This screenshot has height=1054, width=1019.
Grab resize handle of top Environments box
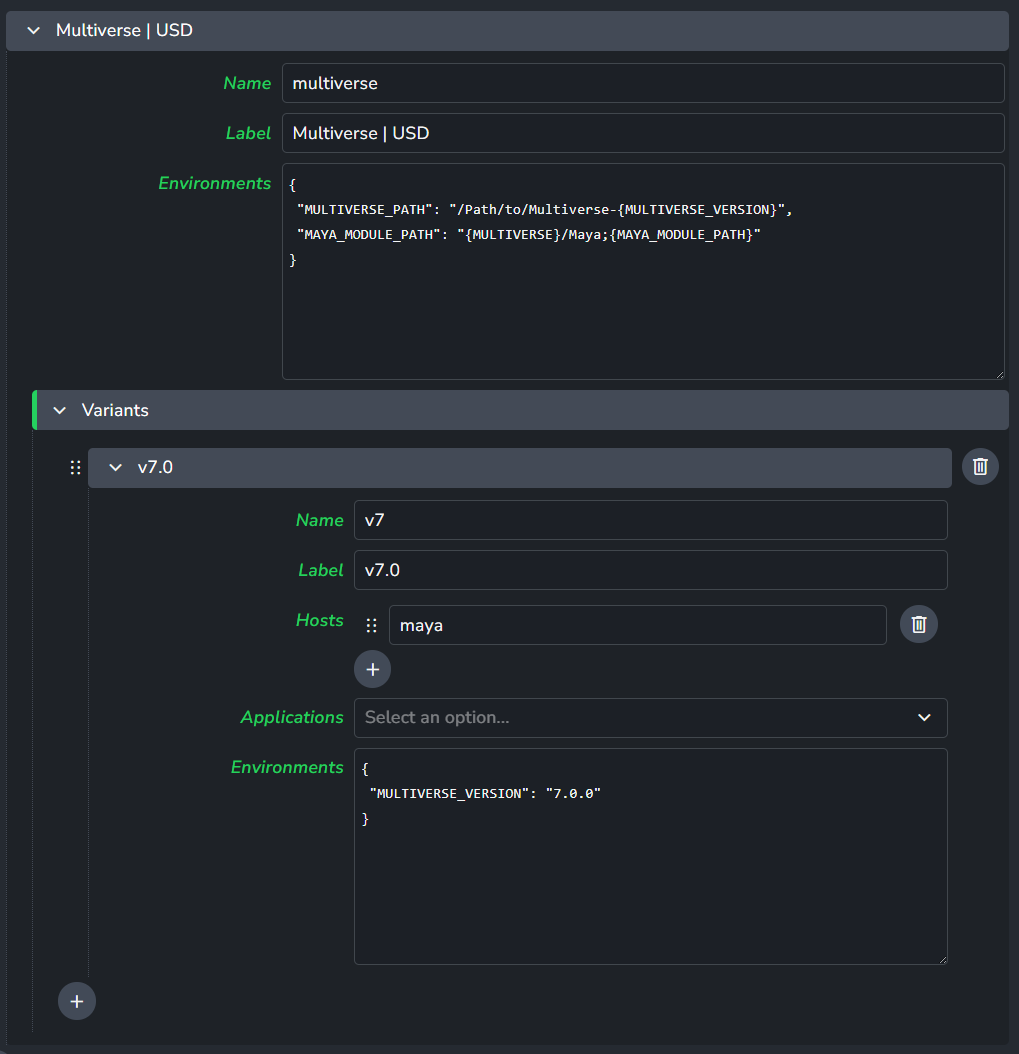(x=1000, y=374)
